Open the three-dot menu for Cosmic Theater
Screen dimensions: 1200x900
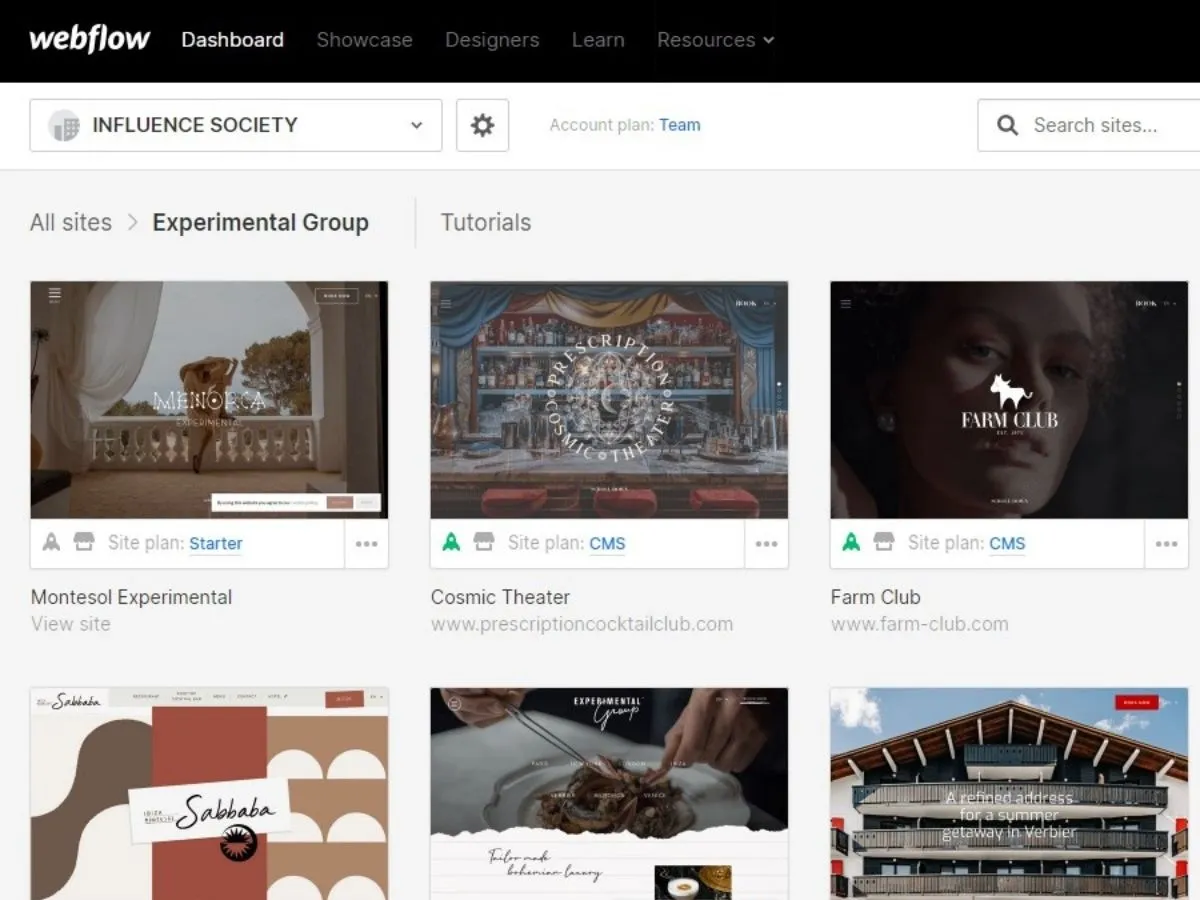point(767,544)
